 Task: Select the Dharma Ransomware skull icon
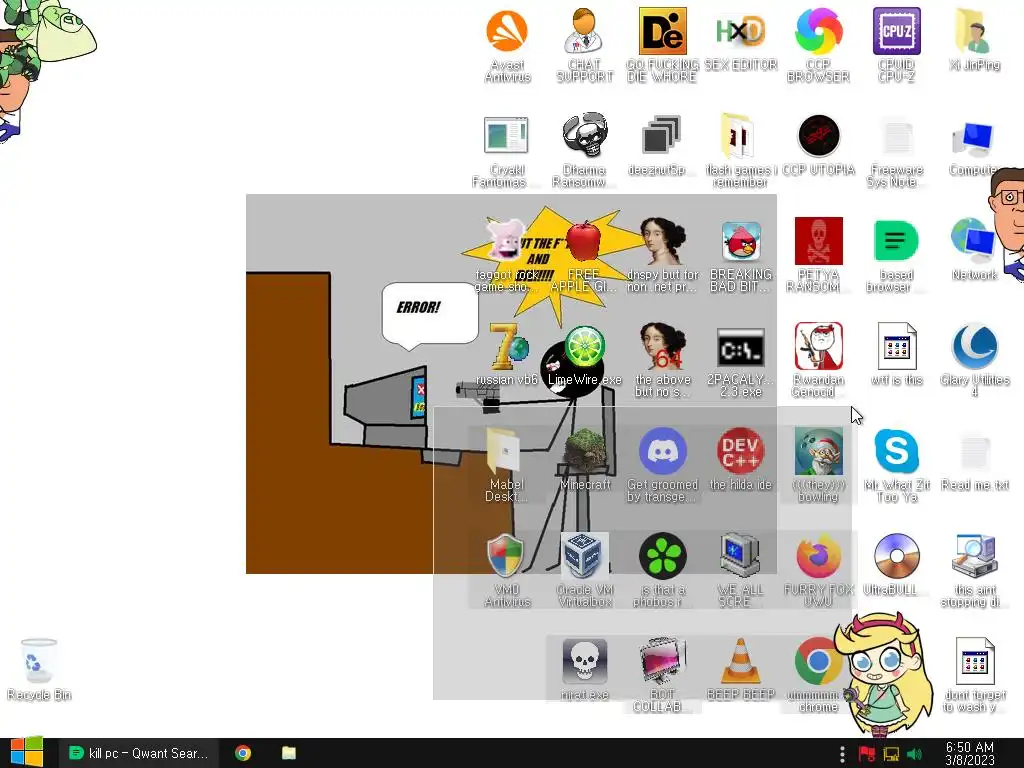pos(584,151)
